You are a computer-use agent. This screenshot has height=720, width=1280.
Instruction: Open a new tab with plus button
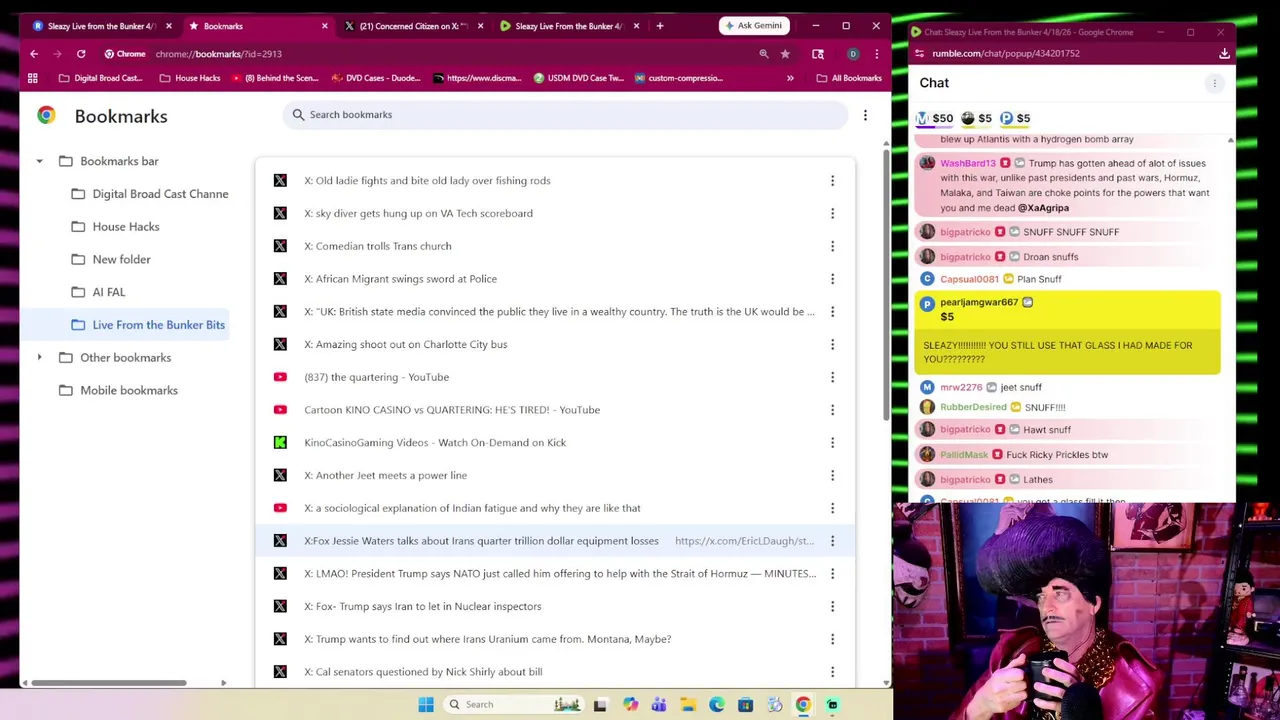click(660, 26)
